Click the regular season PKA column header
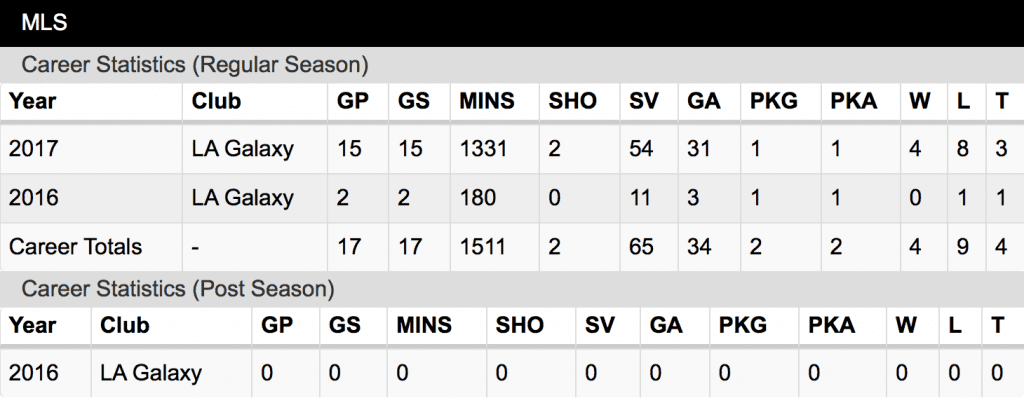This screenshot has width=1024, height=398. tap(854, 101)
